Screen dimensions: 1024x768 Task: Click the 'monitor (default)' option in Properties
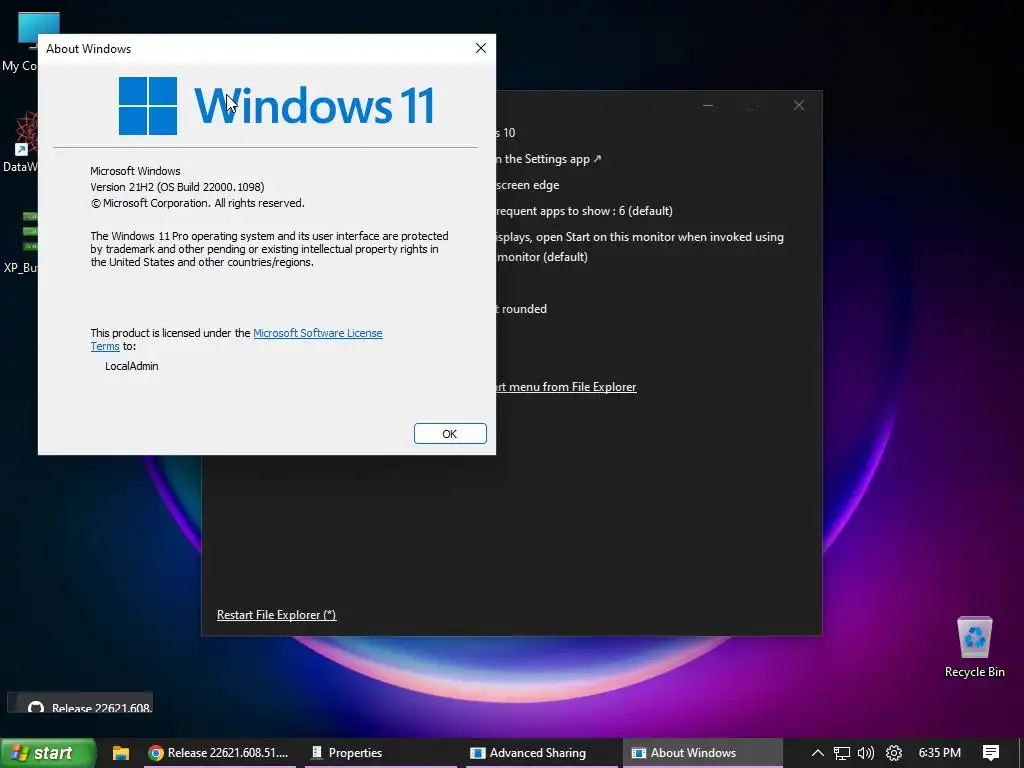[x=541, y=257]
